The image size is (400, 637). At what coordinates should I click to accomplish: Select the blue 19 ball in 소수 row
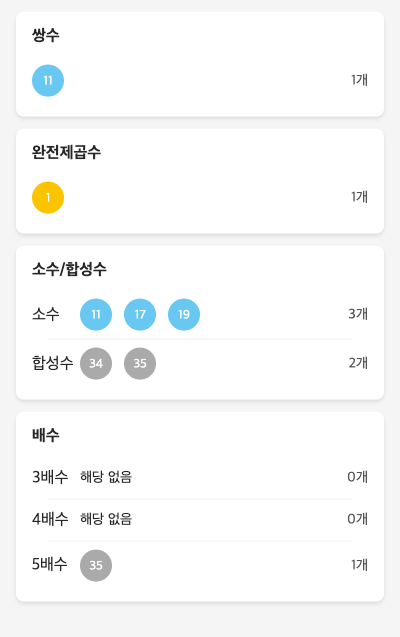pos(184,314)
